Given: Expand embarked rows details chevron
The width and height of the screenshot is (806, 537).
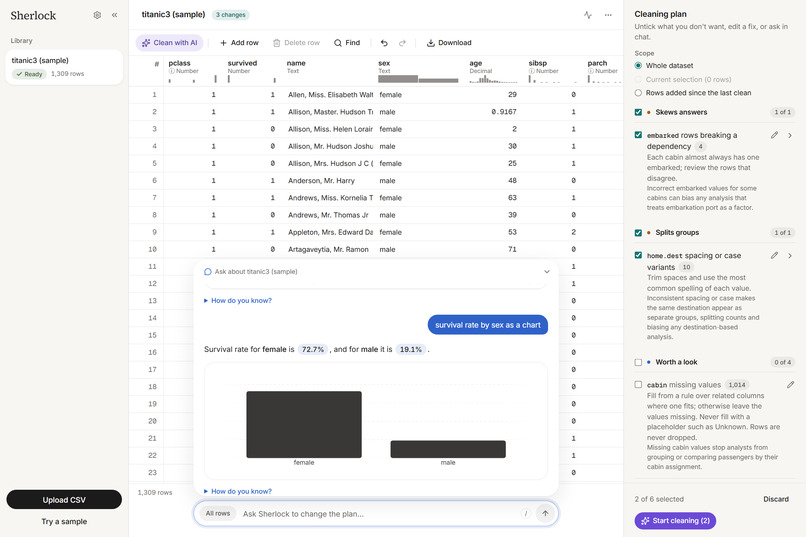Looking at the screenshot, I should coord(790,135).
